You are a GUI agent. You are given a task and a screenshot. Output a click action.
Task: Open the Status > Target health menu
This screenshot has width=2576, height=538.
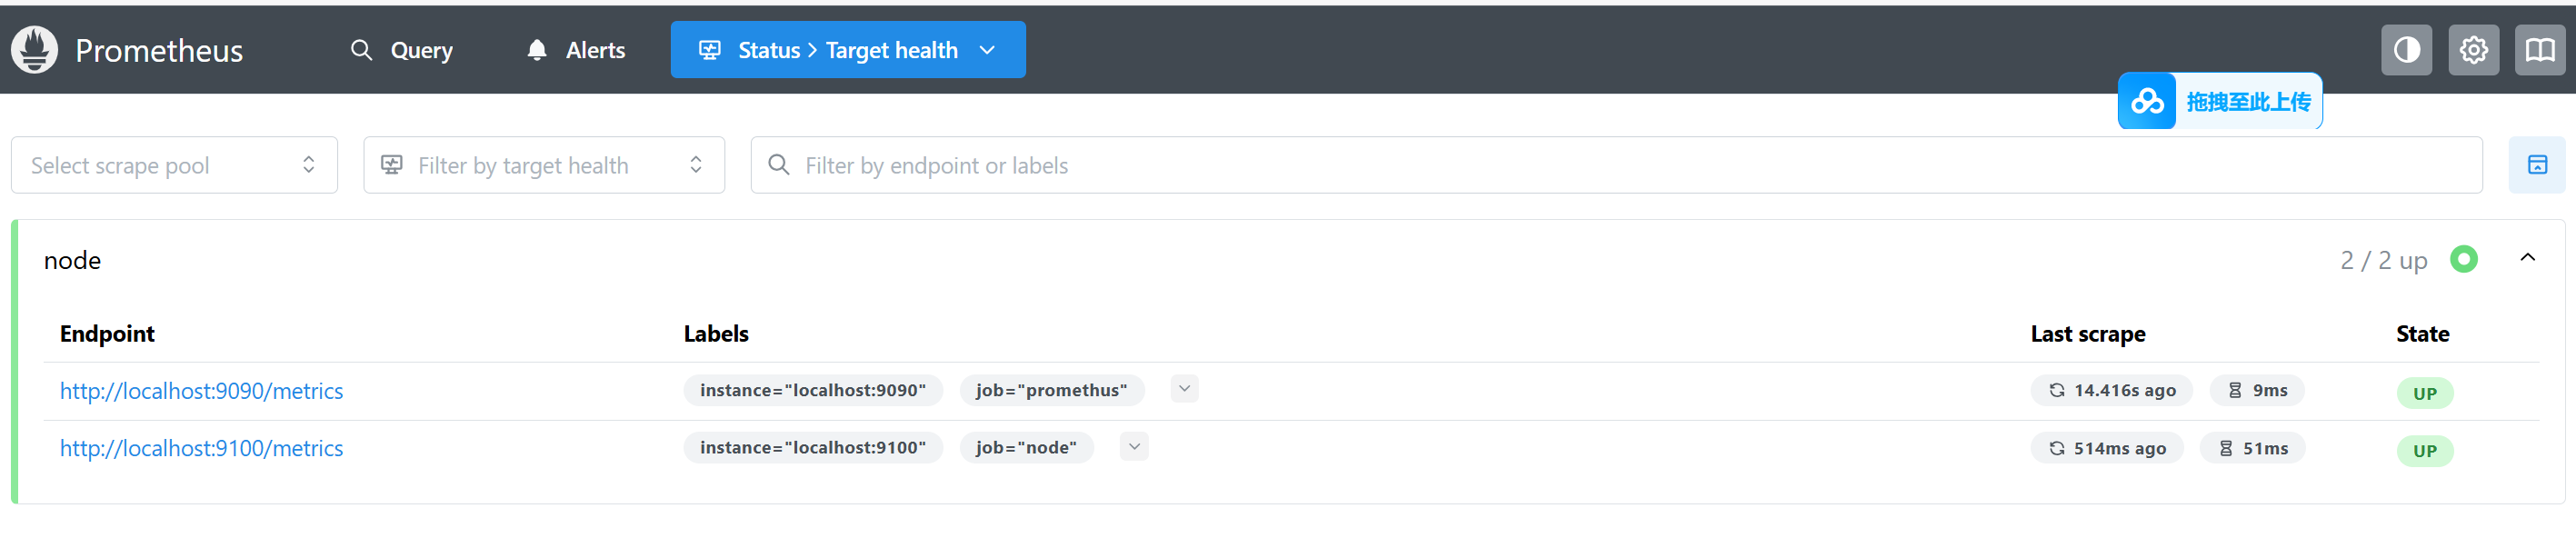click(x=848, y=50)
